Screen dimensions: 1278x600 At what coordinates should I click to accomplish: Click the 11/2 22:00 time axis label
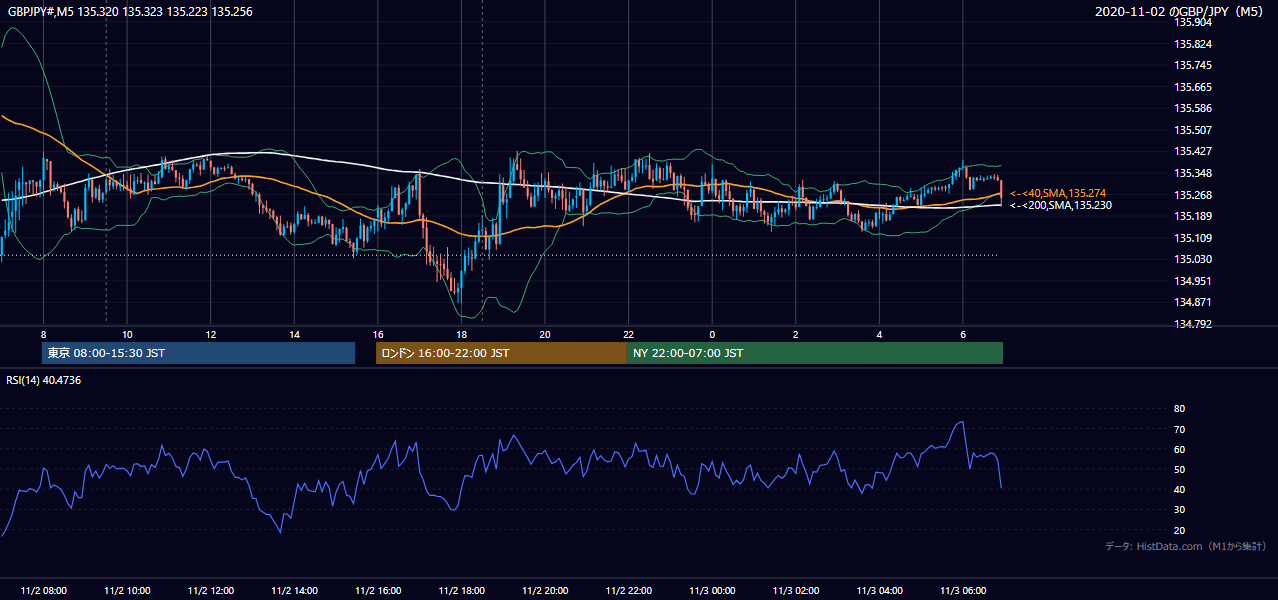click(629, 591)
